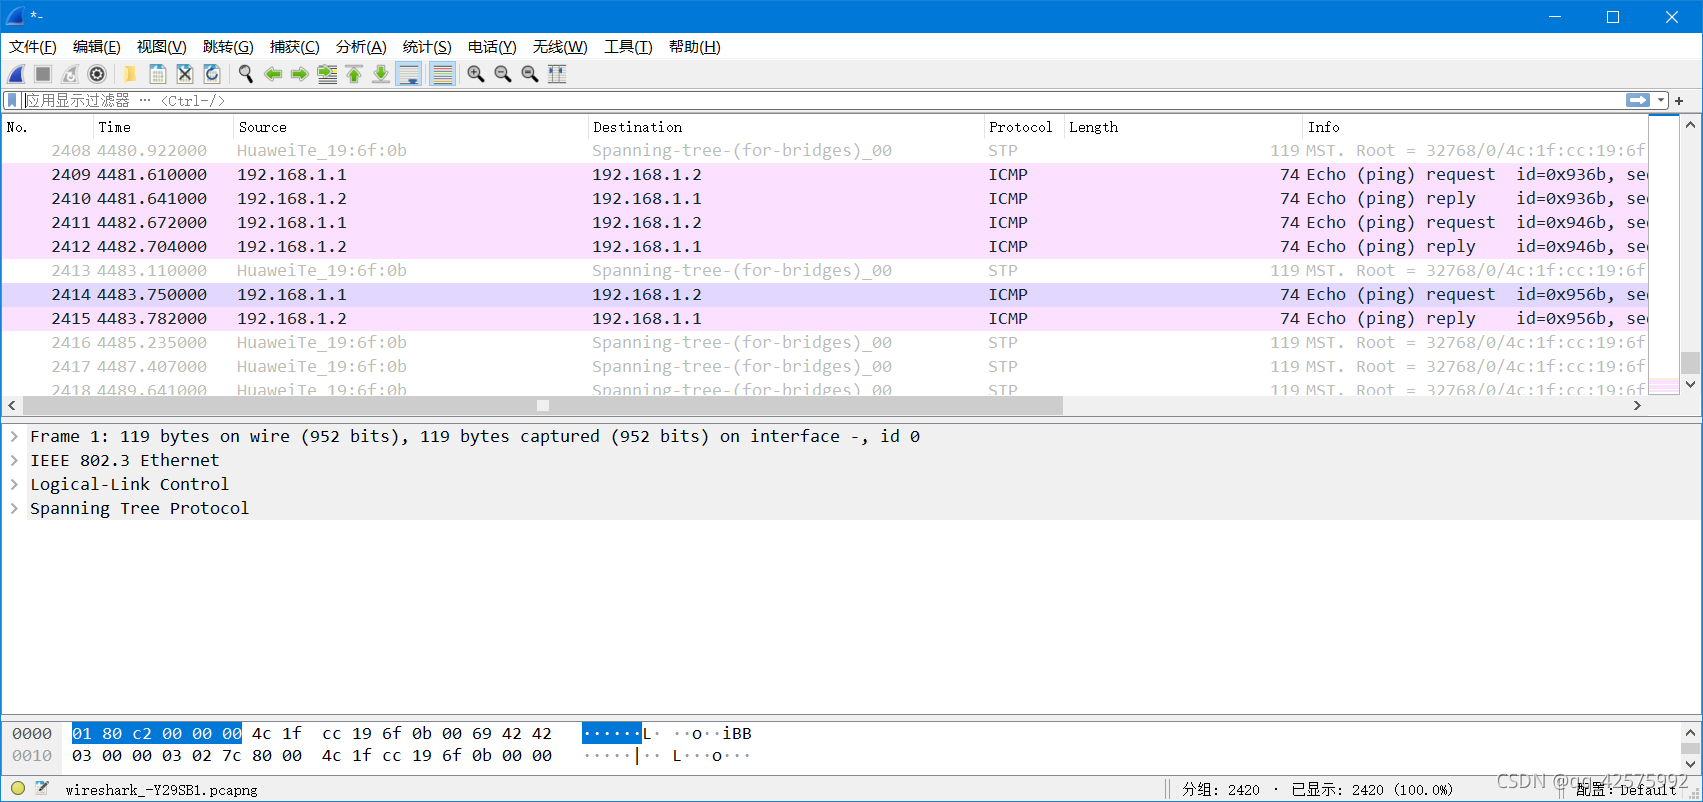Reload the capture file
The height and width of the screenshot is (802, 1703).
212,74
